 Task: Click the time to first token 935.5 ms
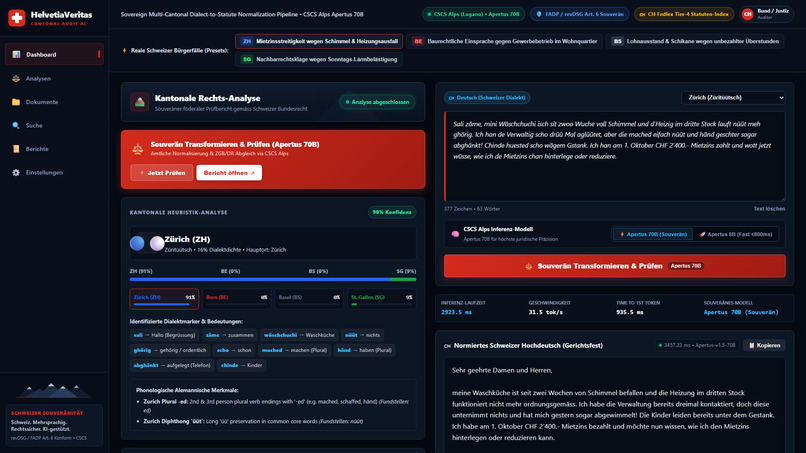[x=630, y=312]
